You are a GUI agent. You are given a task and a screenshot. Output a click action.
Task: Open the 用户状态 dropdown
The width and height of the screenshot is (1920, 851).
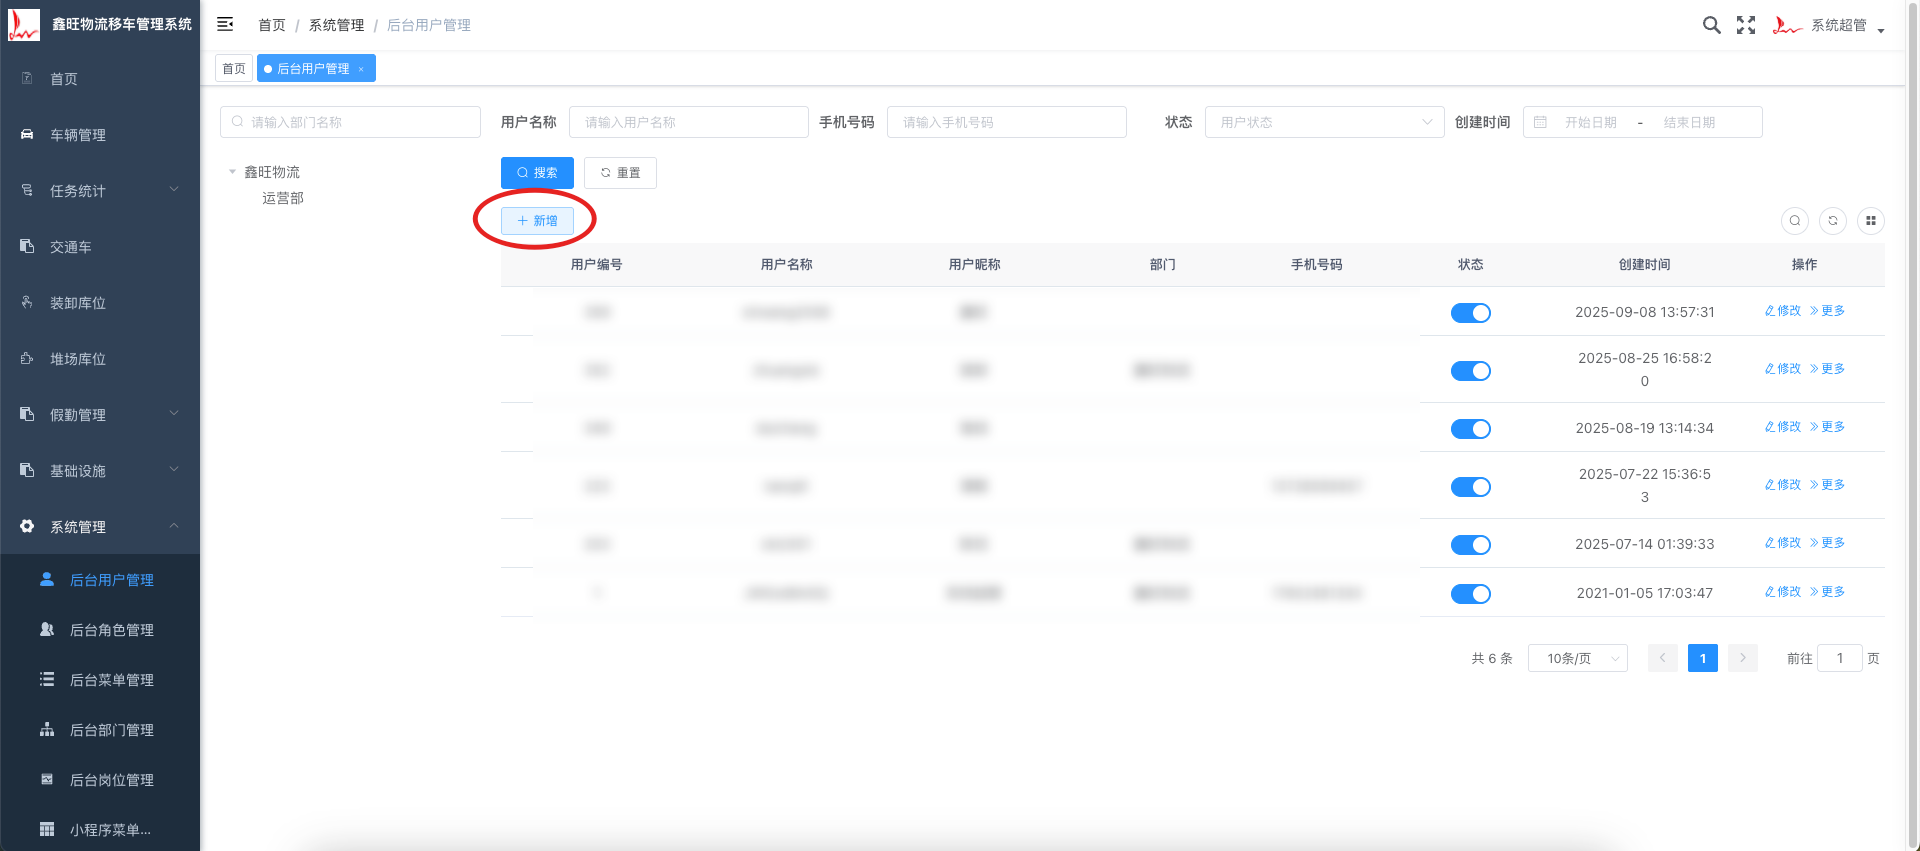(1325, 122)
